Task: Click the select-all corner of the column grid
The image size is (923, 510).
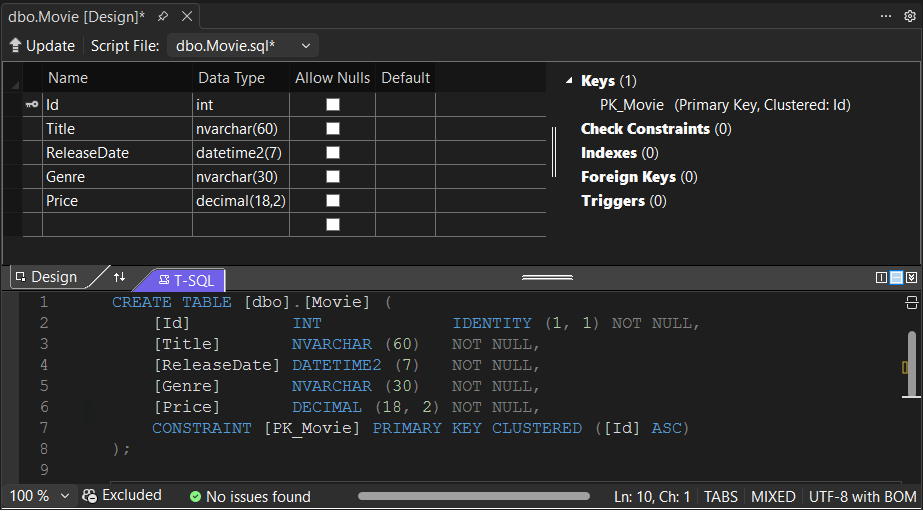Action: [14, 84]
